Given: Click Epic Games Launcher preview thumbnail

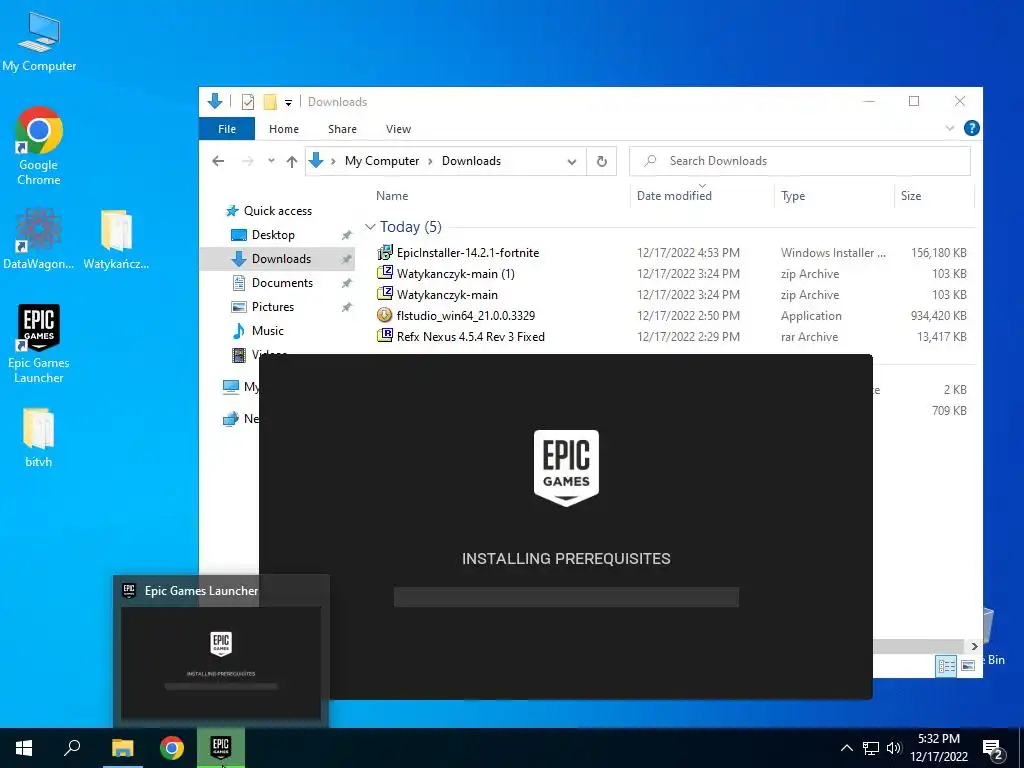Looking at the screenshot, I should [x=221, y=662].
